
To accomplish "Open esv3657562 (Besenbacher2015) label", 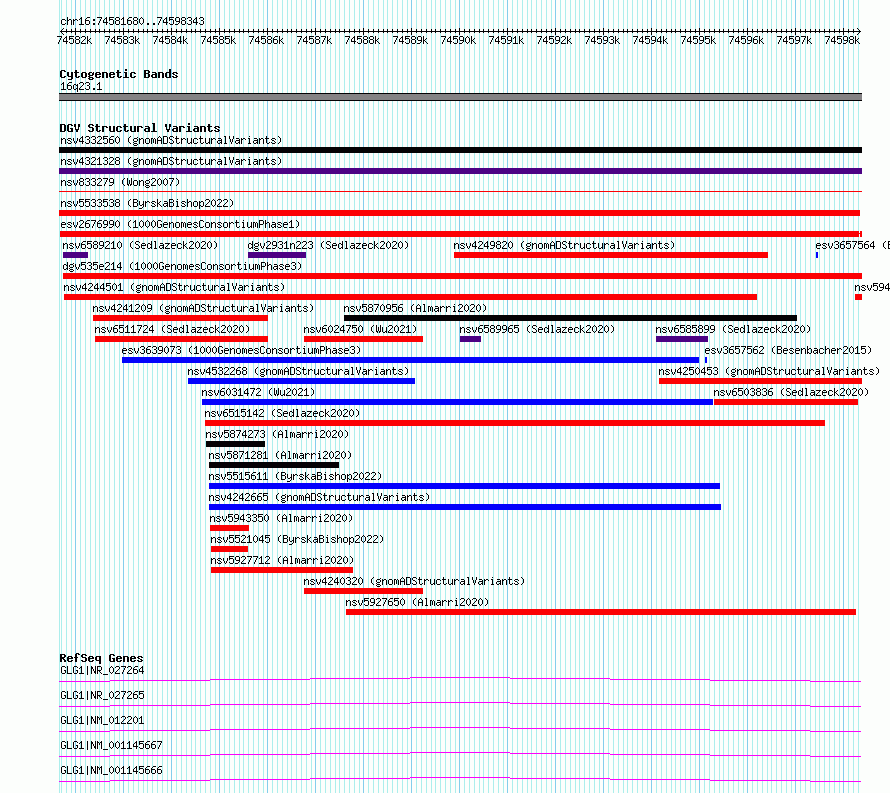I will [x=788, y=350].
